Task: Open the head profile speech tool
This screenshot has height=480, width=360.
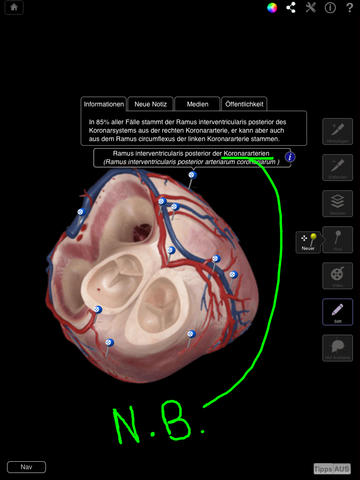Action: (337, 348)
